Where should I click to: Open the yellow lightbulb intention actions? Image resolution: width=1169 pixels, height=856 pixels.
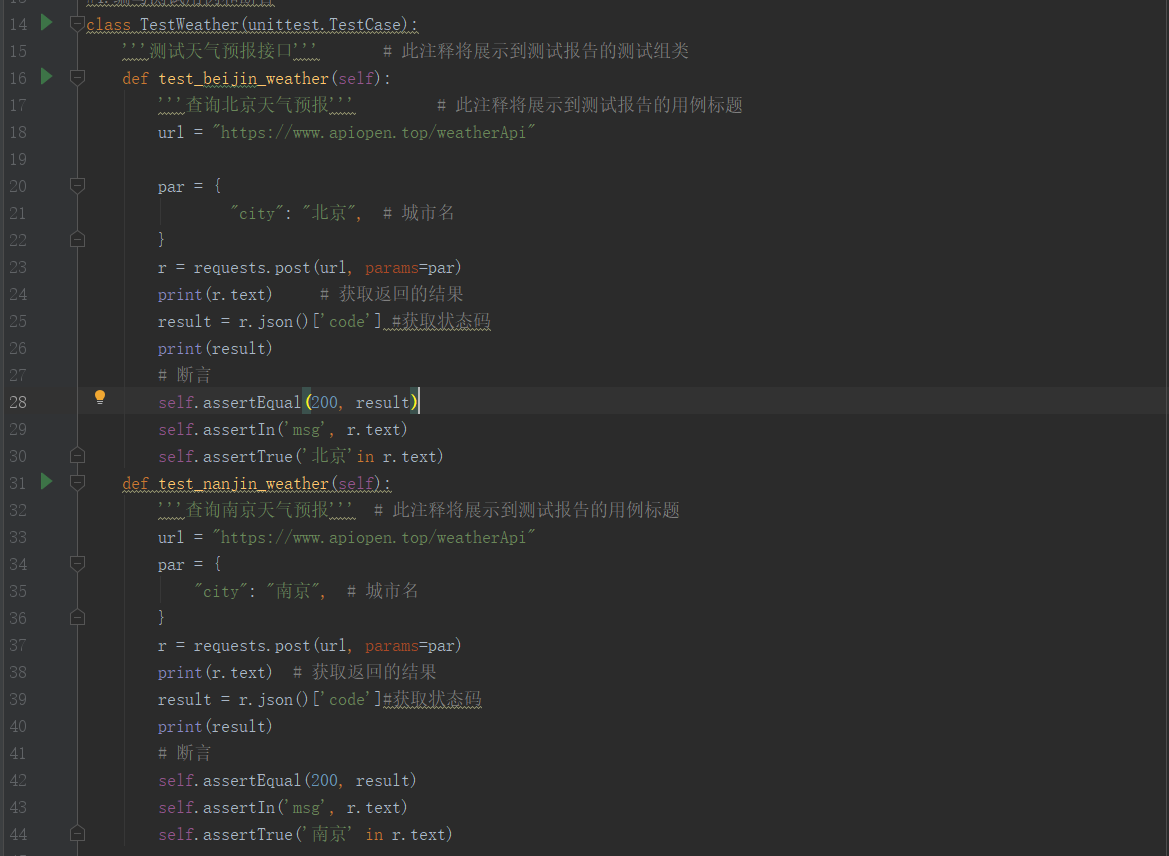[x=100, y=397]
